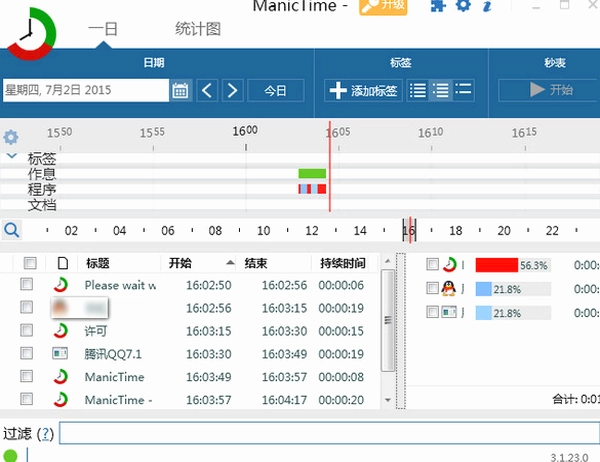Open settings gear in title bar
Screen dimensions: 600x462
click(463, 5)
